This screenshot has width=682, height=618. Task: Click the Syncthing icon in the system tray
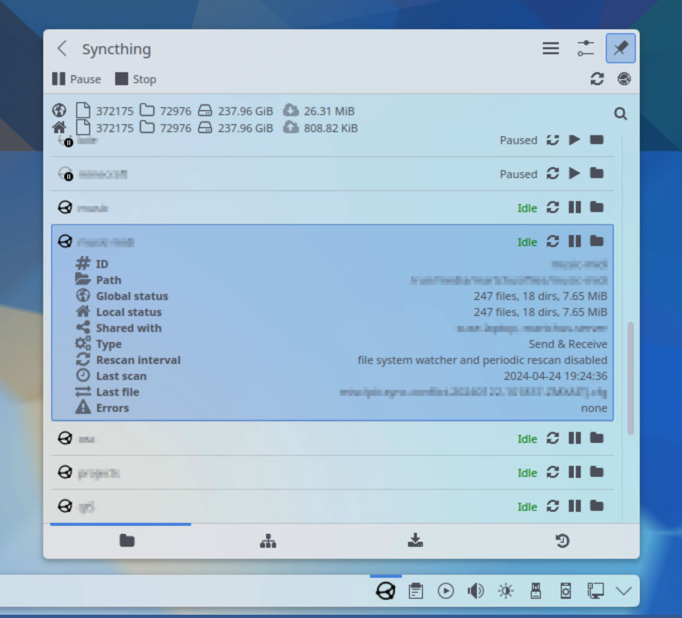[x=385, y=591]
